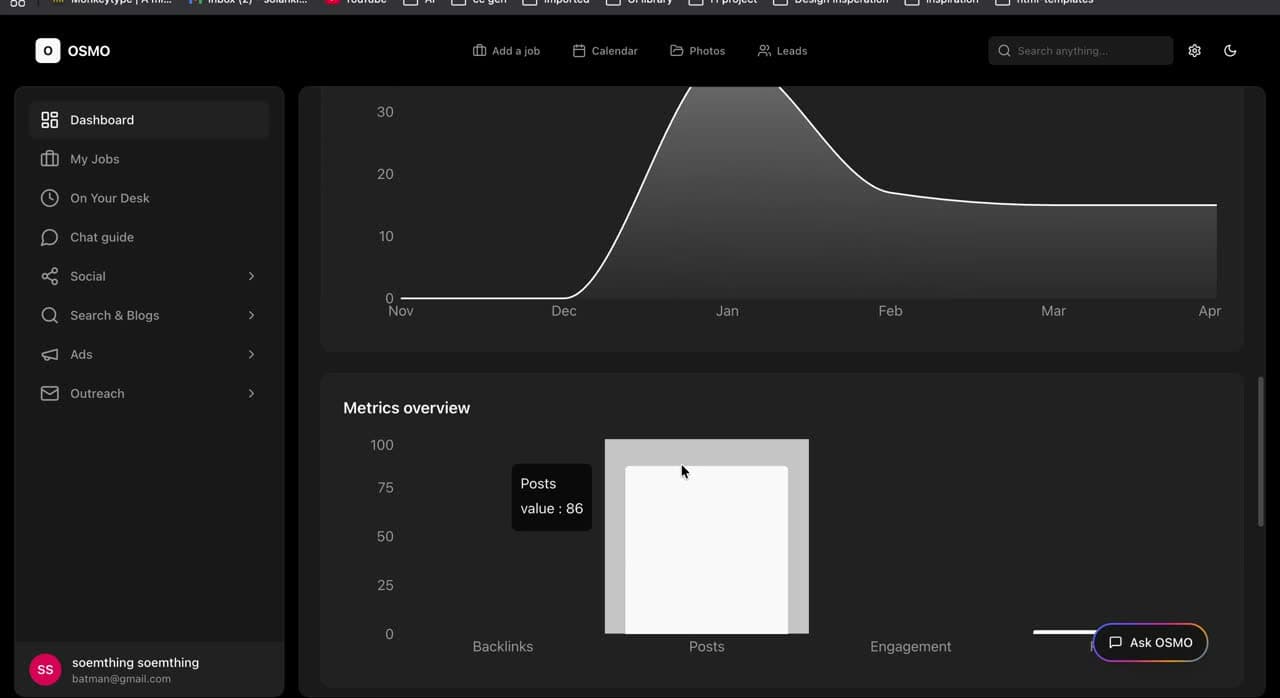Viewport: 1280px width, 698px height.
Task: Click user name soemthing soemthing
Action: [x=135, y=662]
